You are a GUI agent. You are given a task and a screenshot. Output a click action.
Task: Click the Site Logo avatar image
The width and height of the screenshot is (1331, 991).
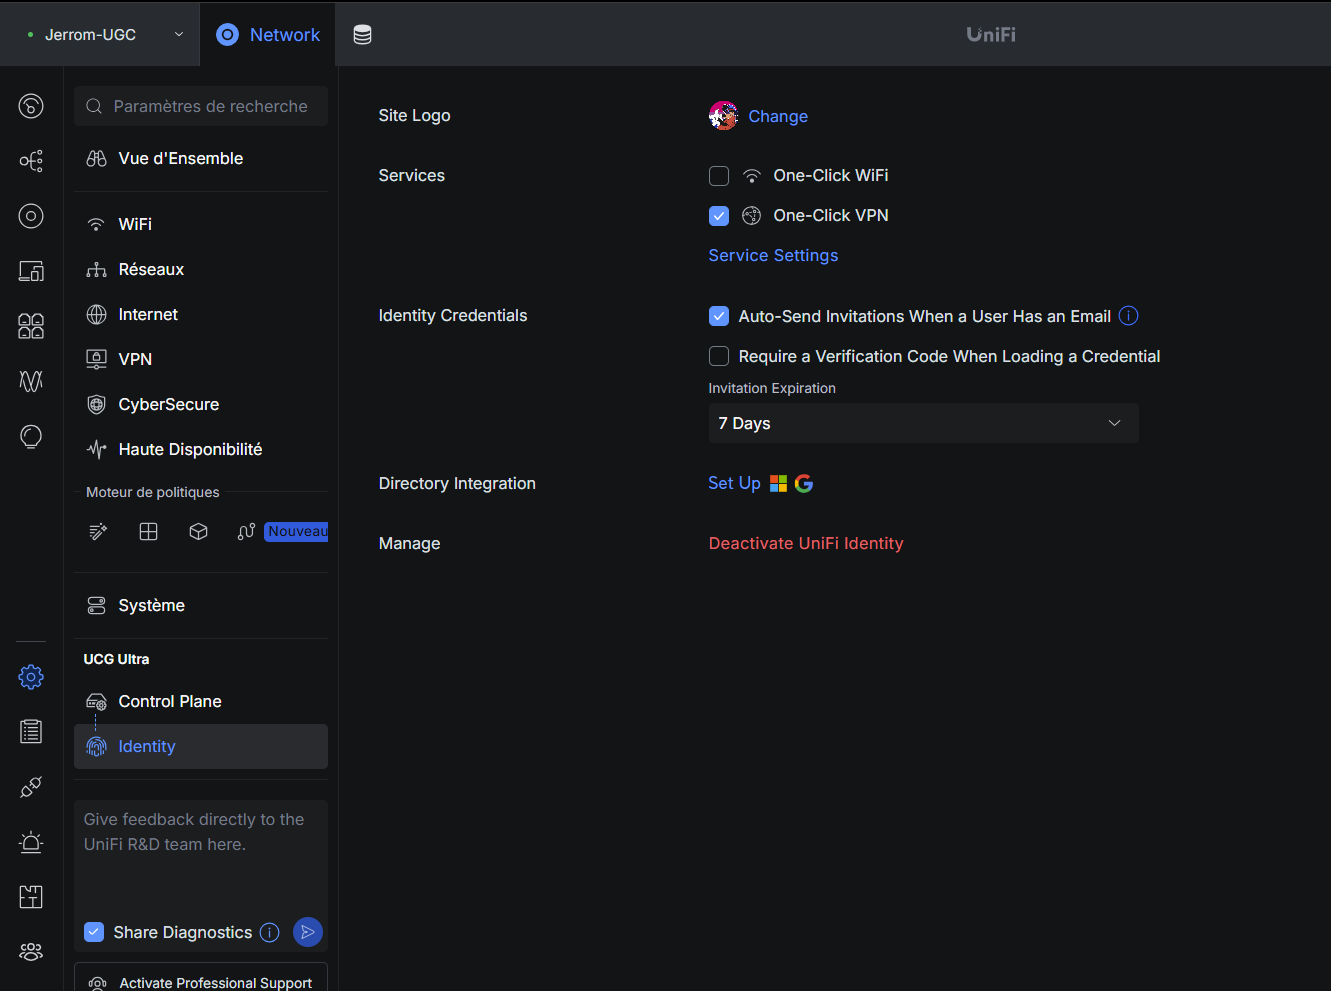click(x=723, y=116)
